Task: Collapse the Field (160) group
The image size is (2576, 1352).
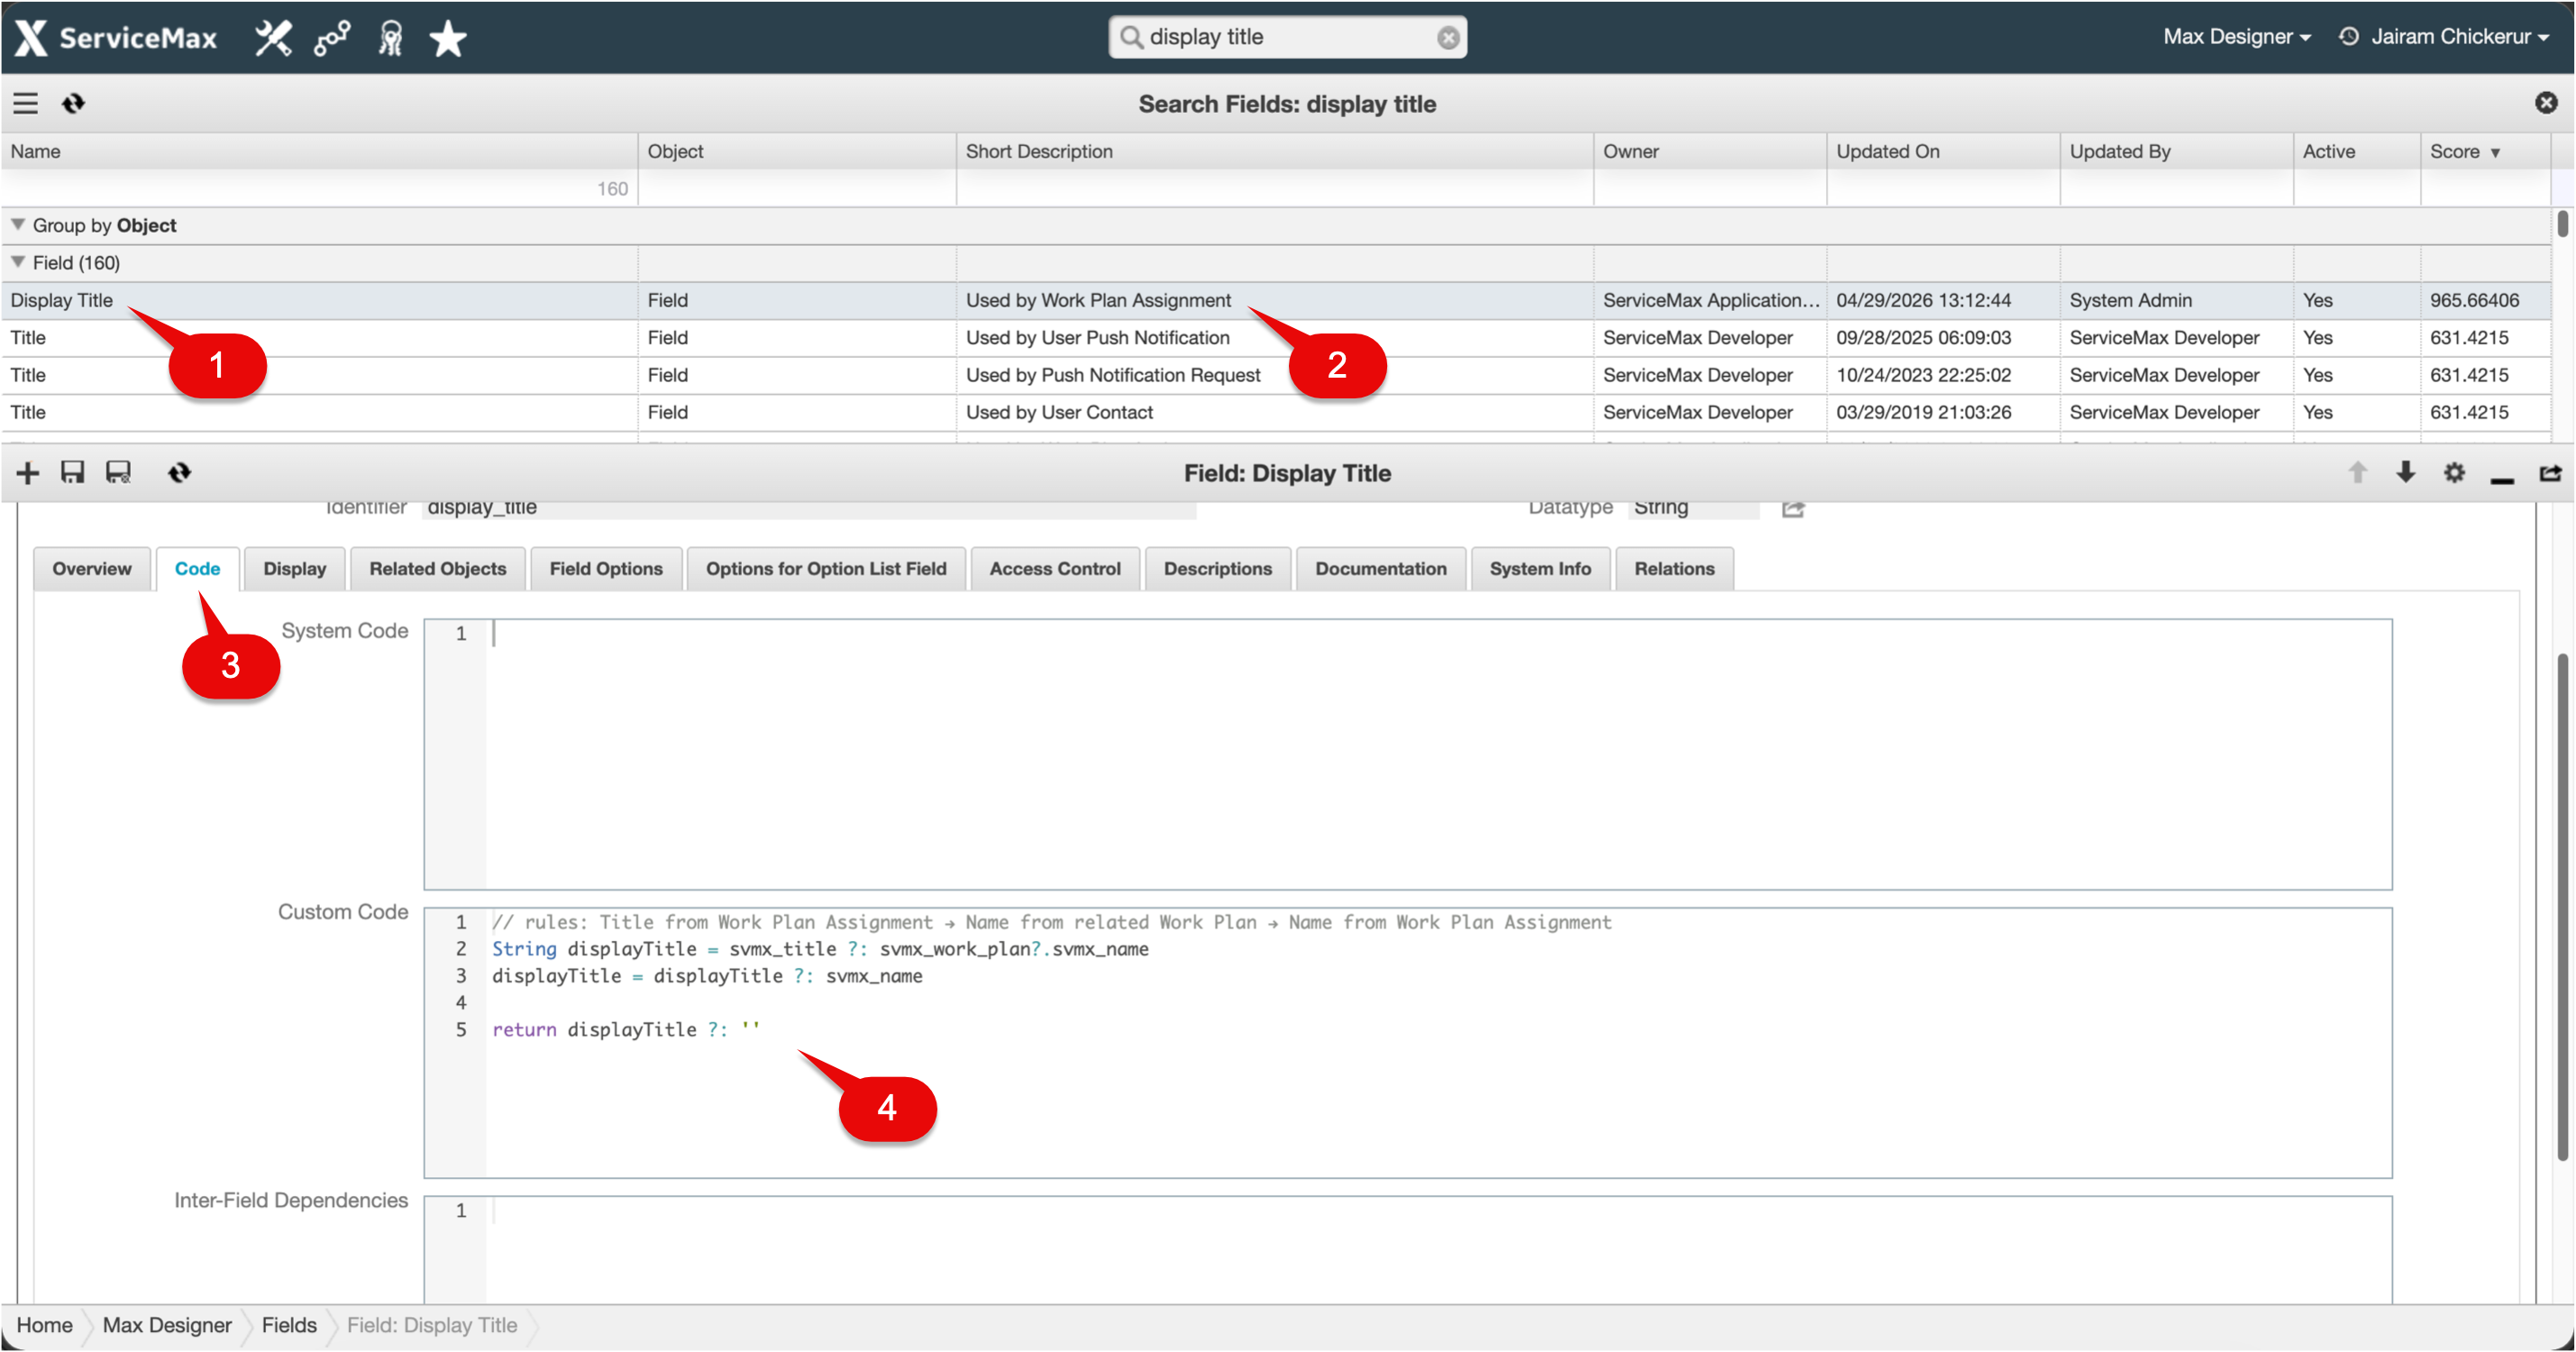Action: [18, 262]
